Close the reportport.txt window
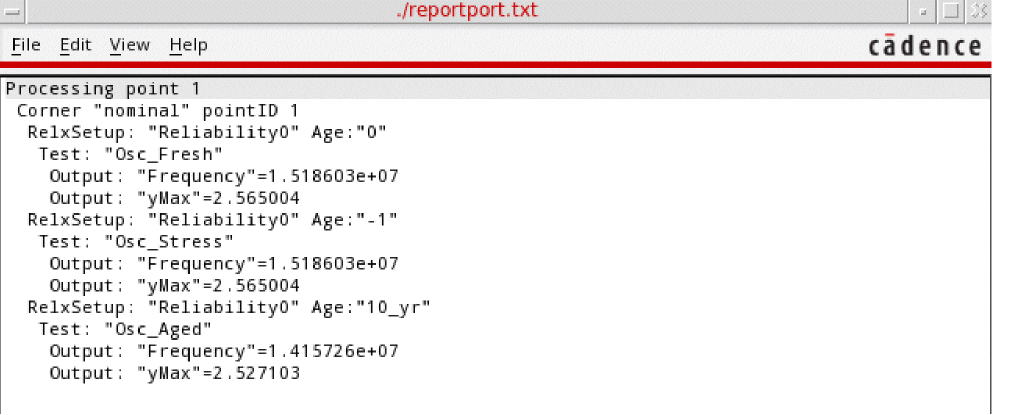1013x415 pixels. (979, 11)
